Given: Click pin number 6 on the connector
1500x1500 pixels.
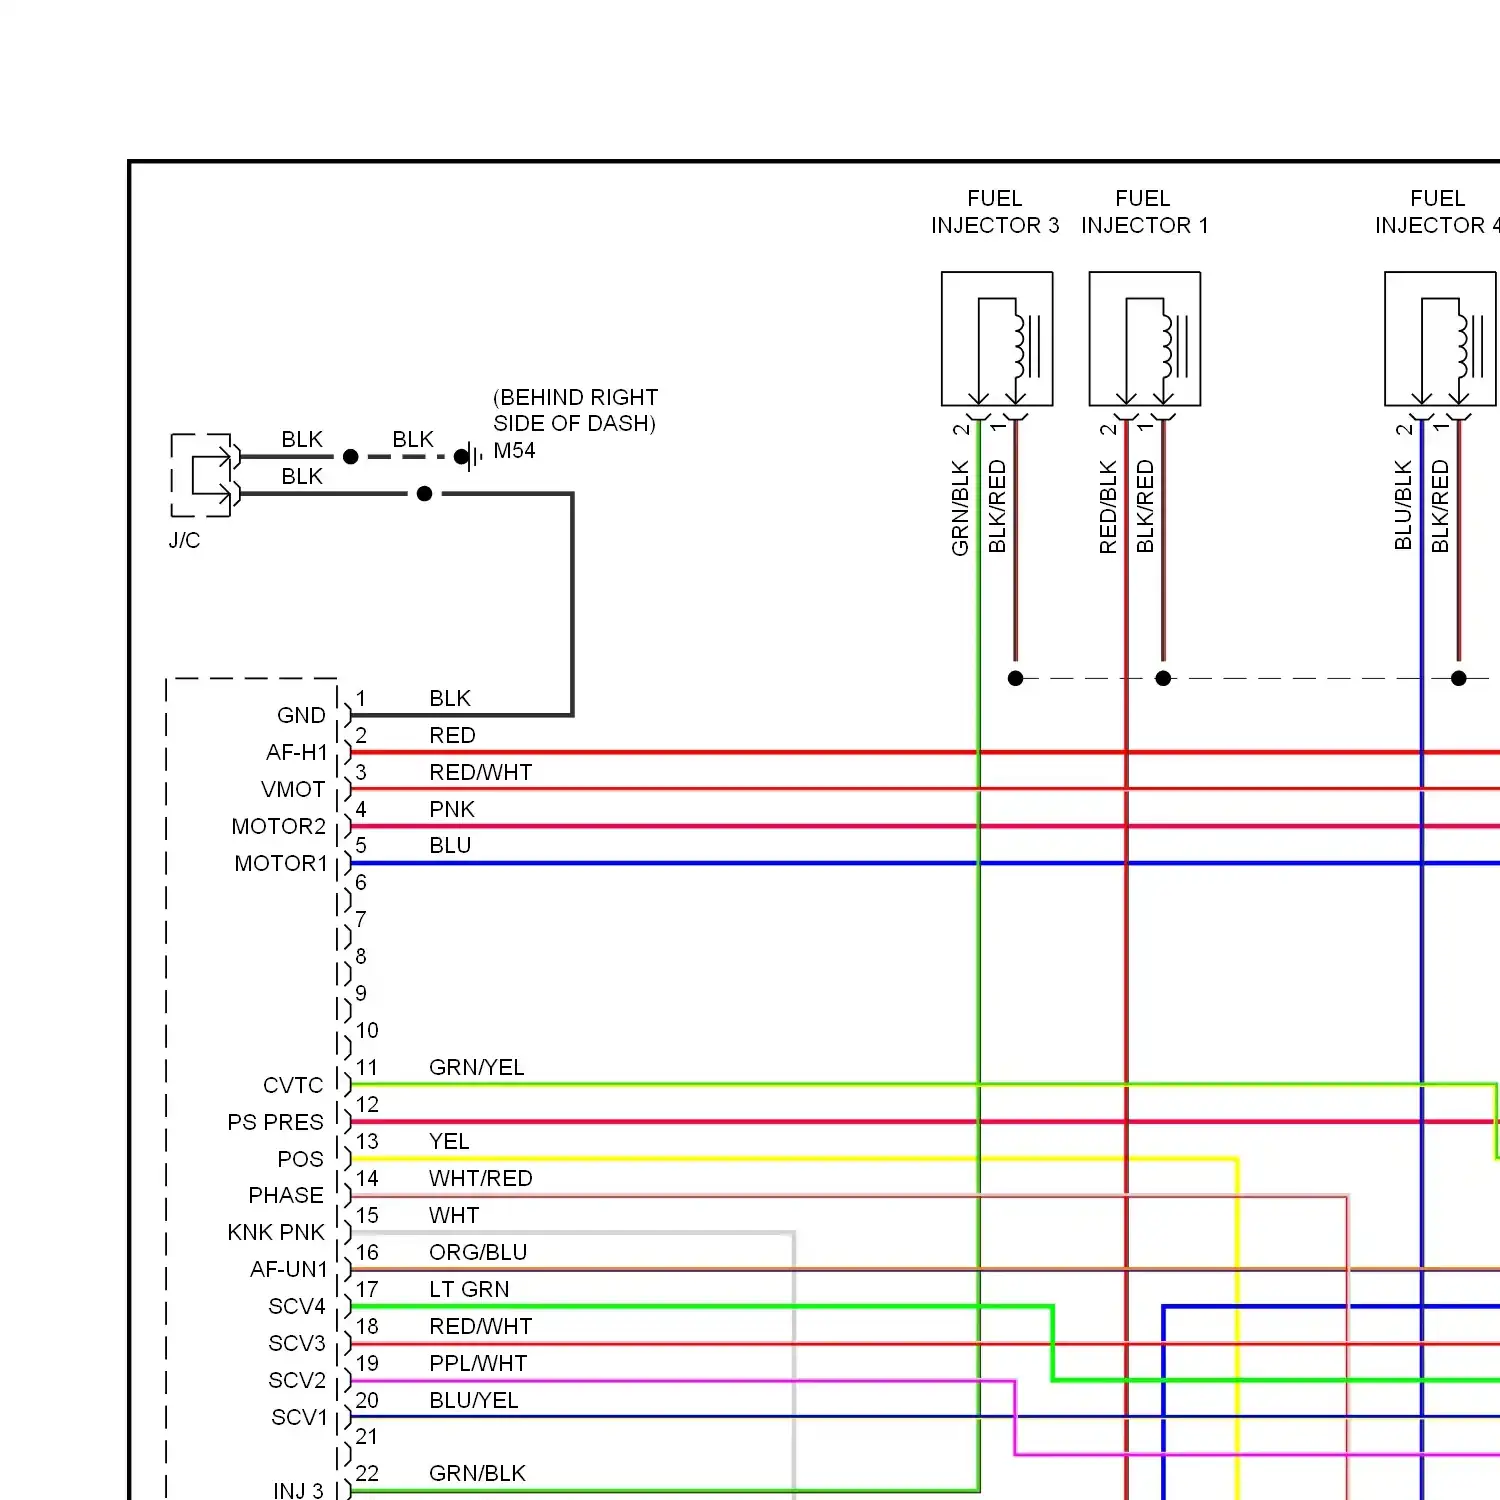Looking at the screenshot, I should tap(361, 883).
